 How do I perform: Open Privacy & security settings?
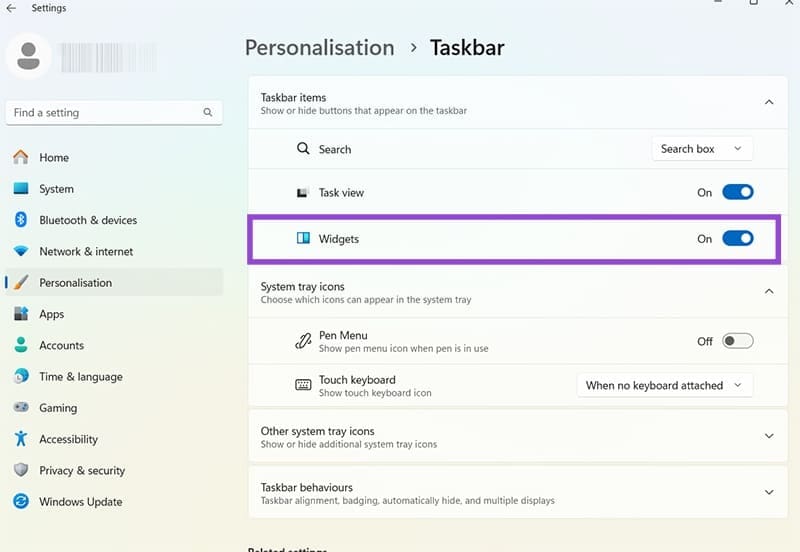114,470
